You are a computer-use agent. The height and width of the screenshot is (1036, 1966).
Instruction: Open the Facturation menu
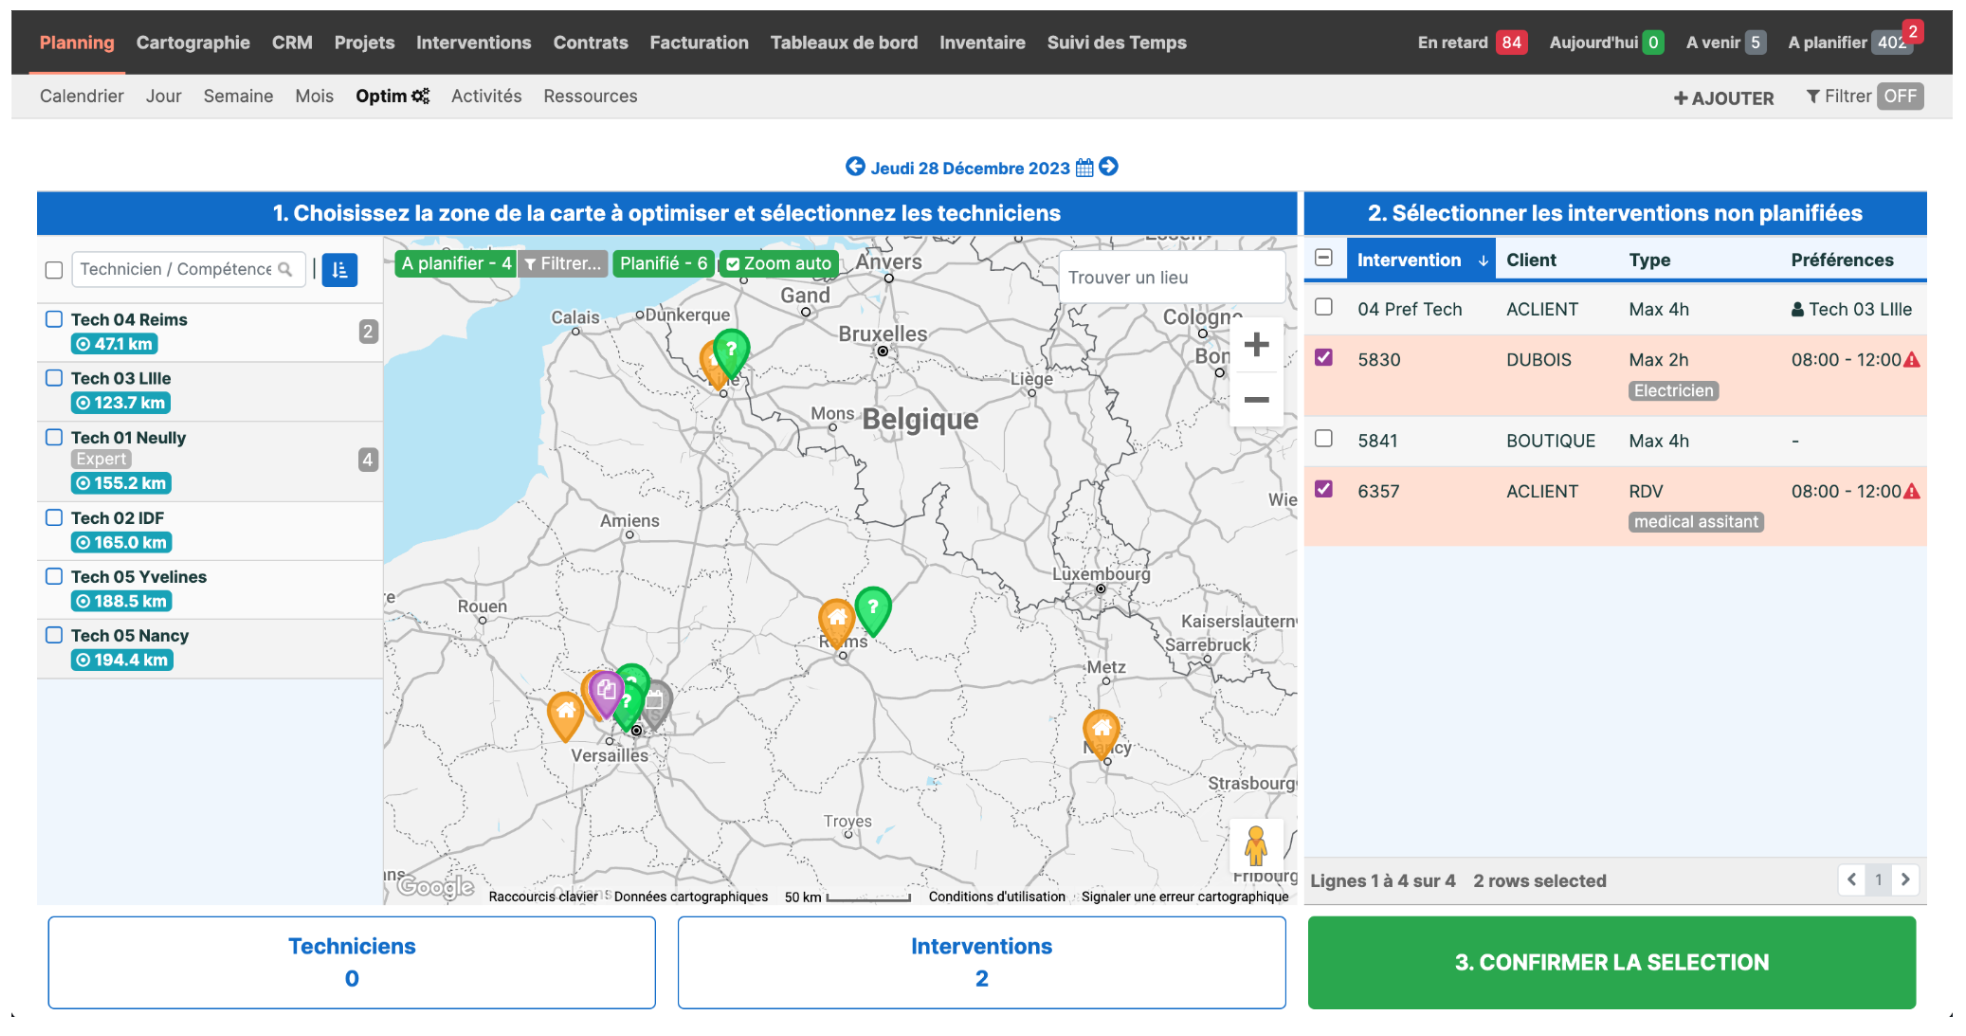[x=699, y=42]
